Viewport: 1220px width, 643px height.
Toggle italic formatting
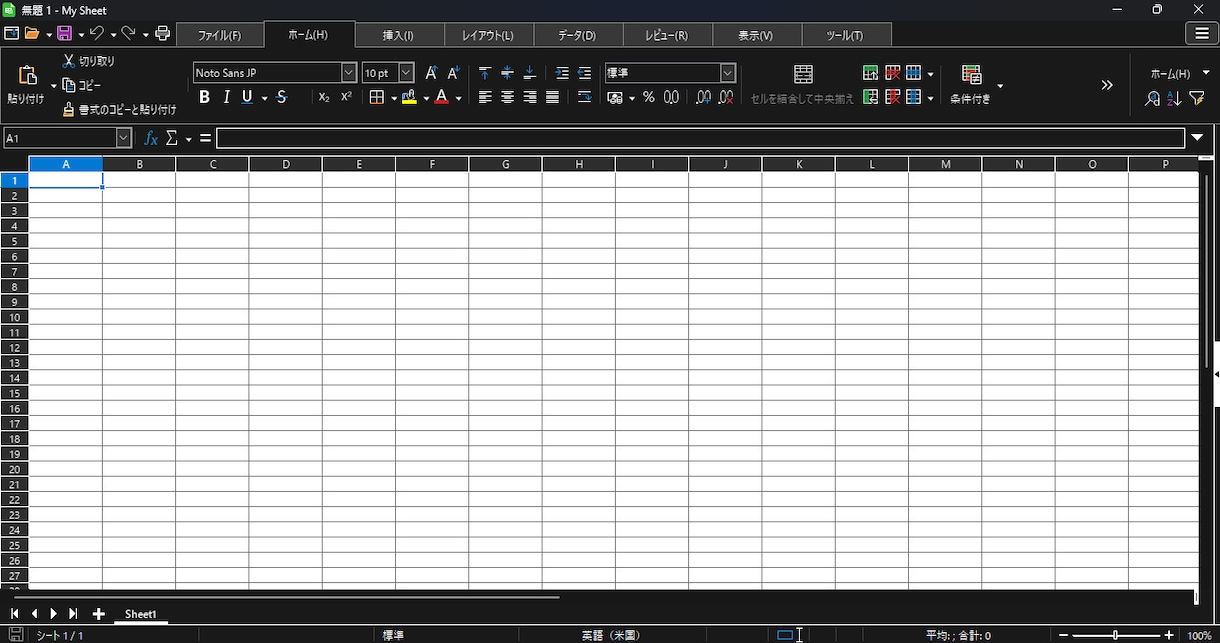[227, 97]
